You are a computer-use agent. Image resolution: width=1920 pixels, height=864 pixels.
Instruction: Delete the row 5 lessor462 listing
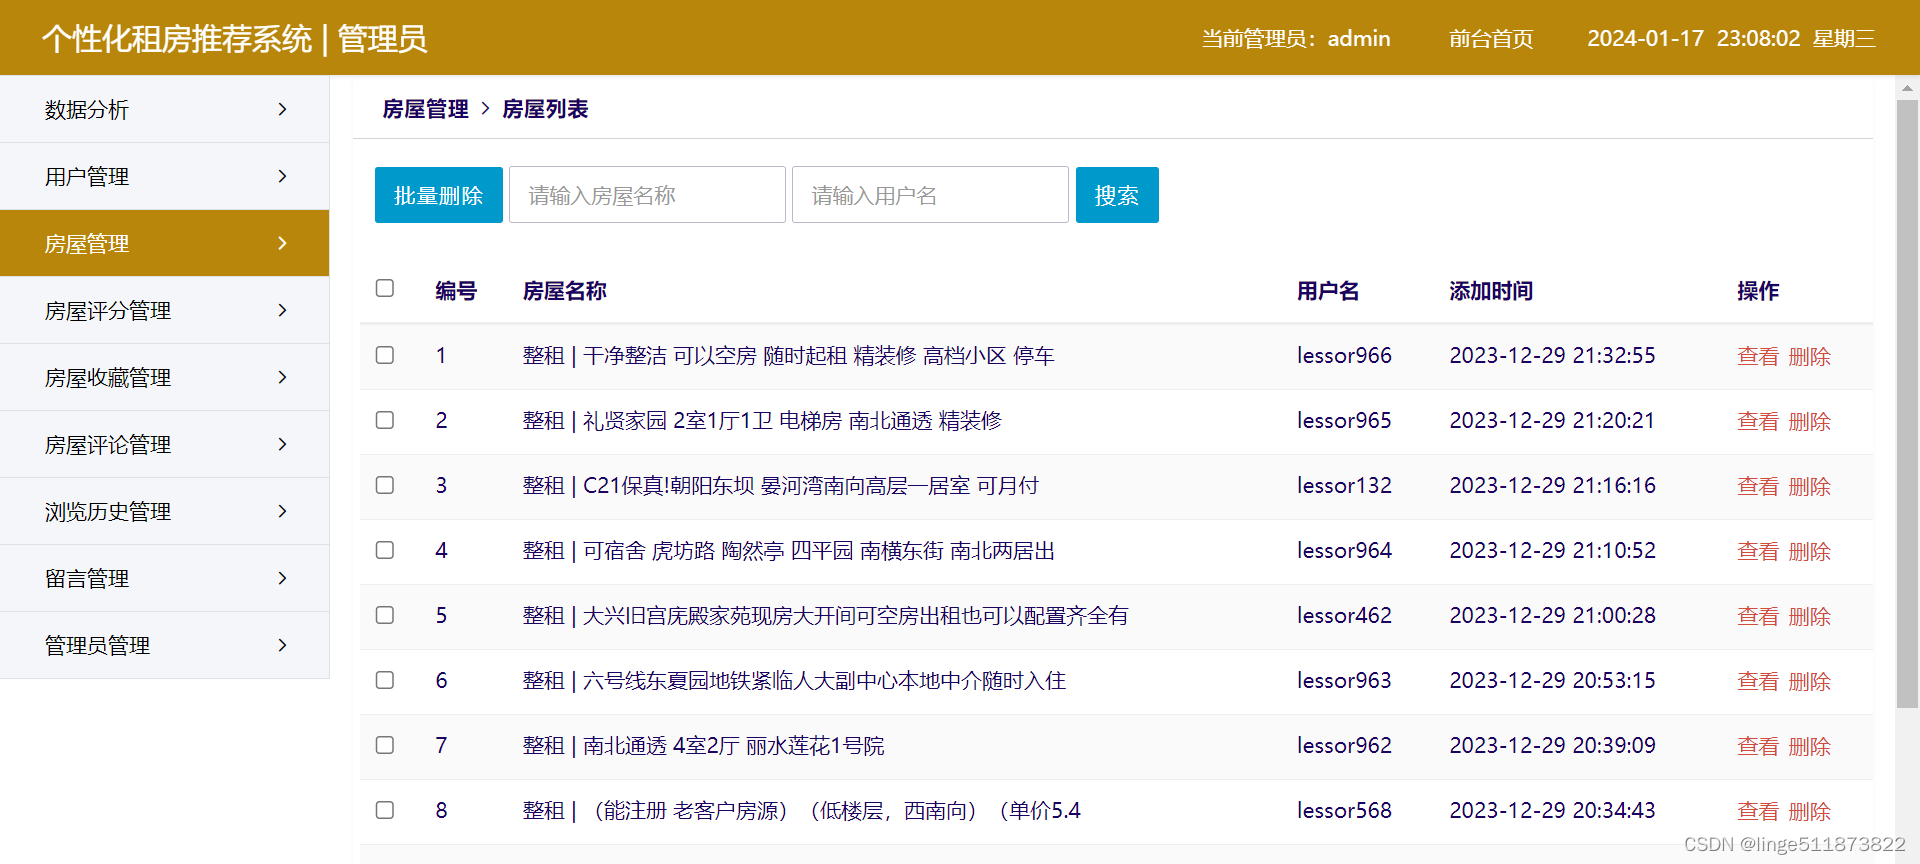(1809, 616)
